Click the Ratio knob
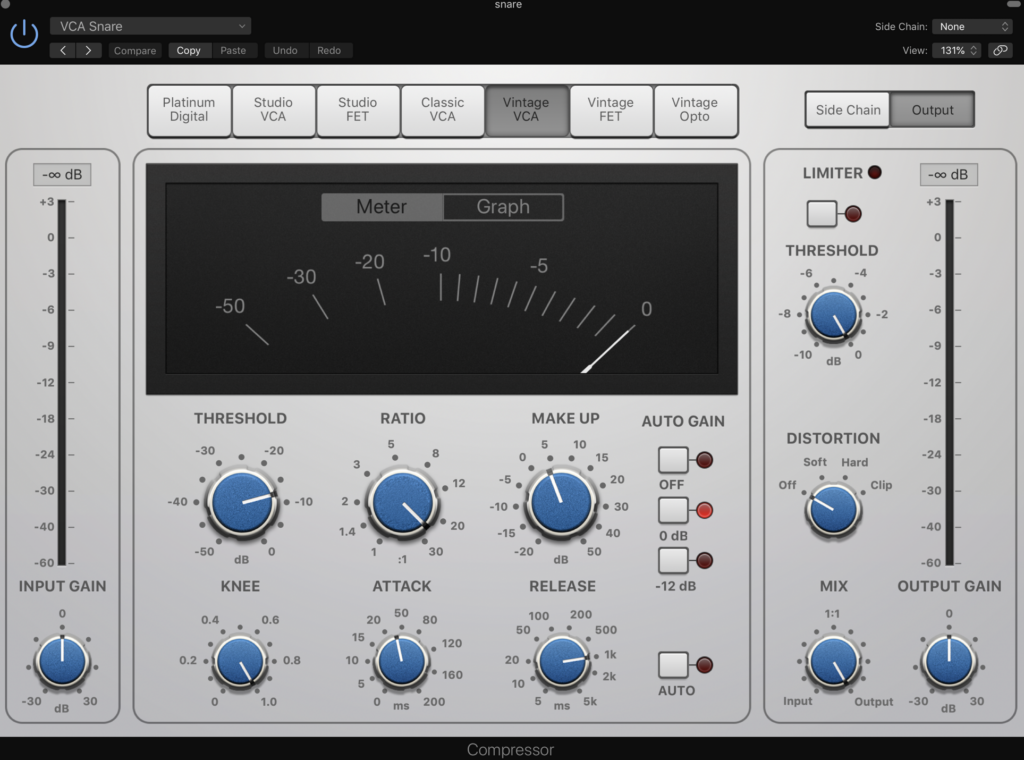 click(x=402, y=502)
